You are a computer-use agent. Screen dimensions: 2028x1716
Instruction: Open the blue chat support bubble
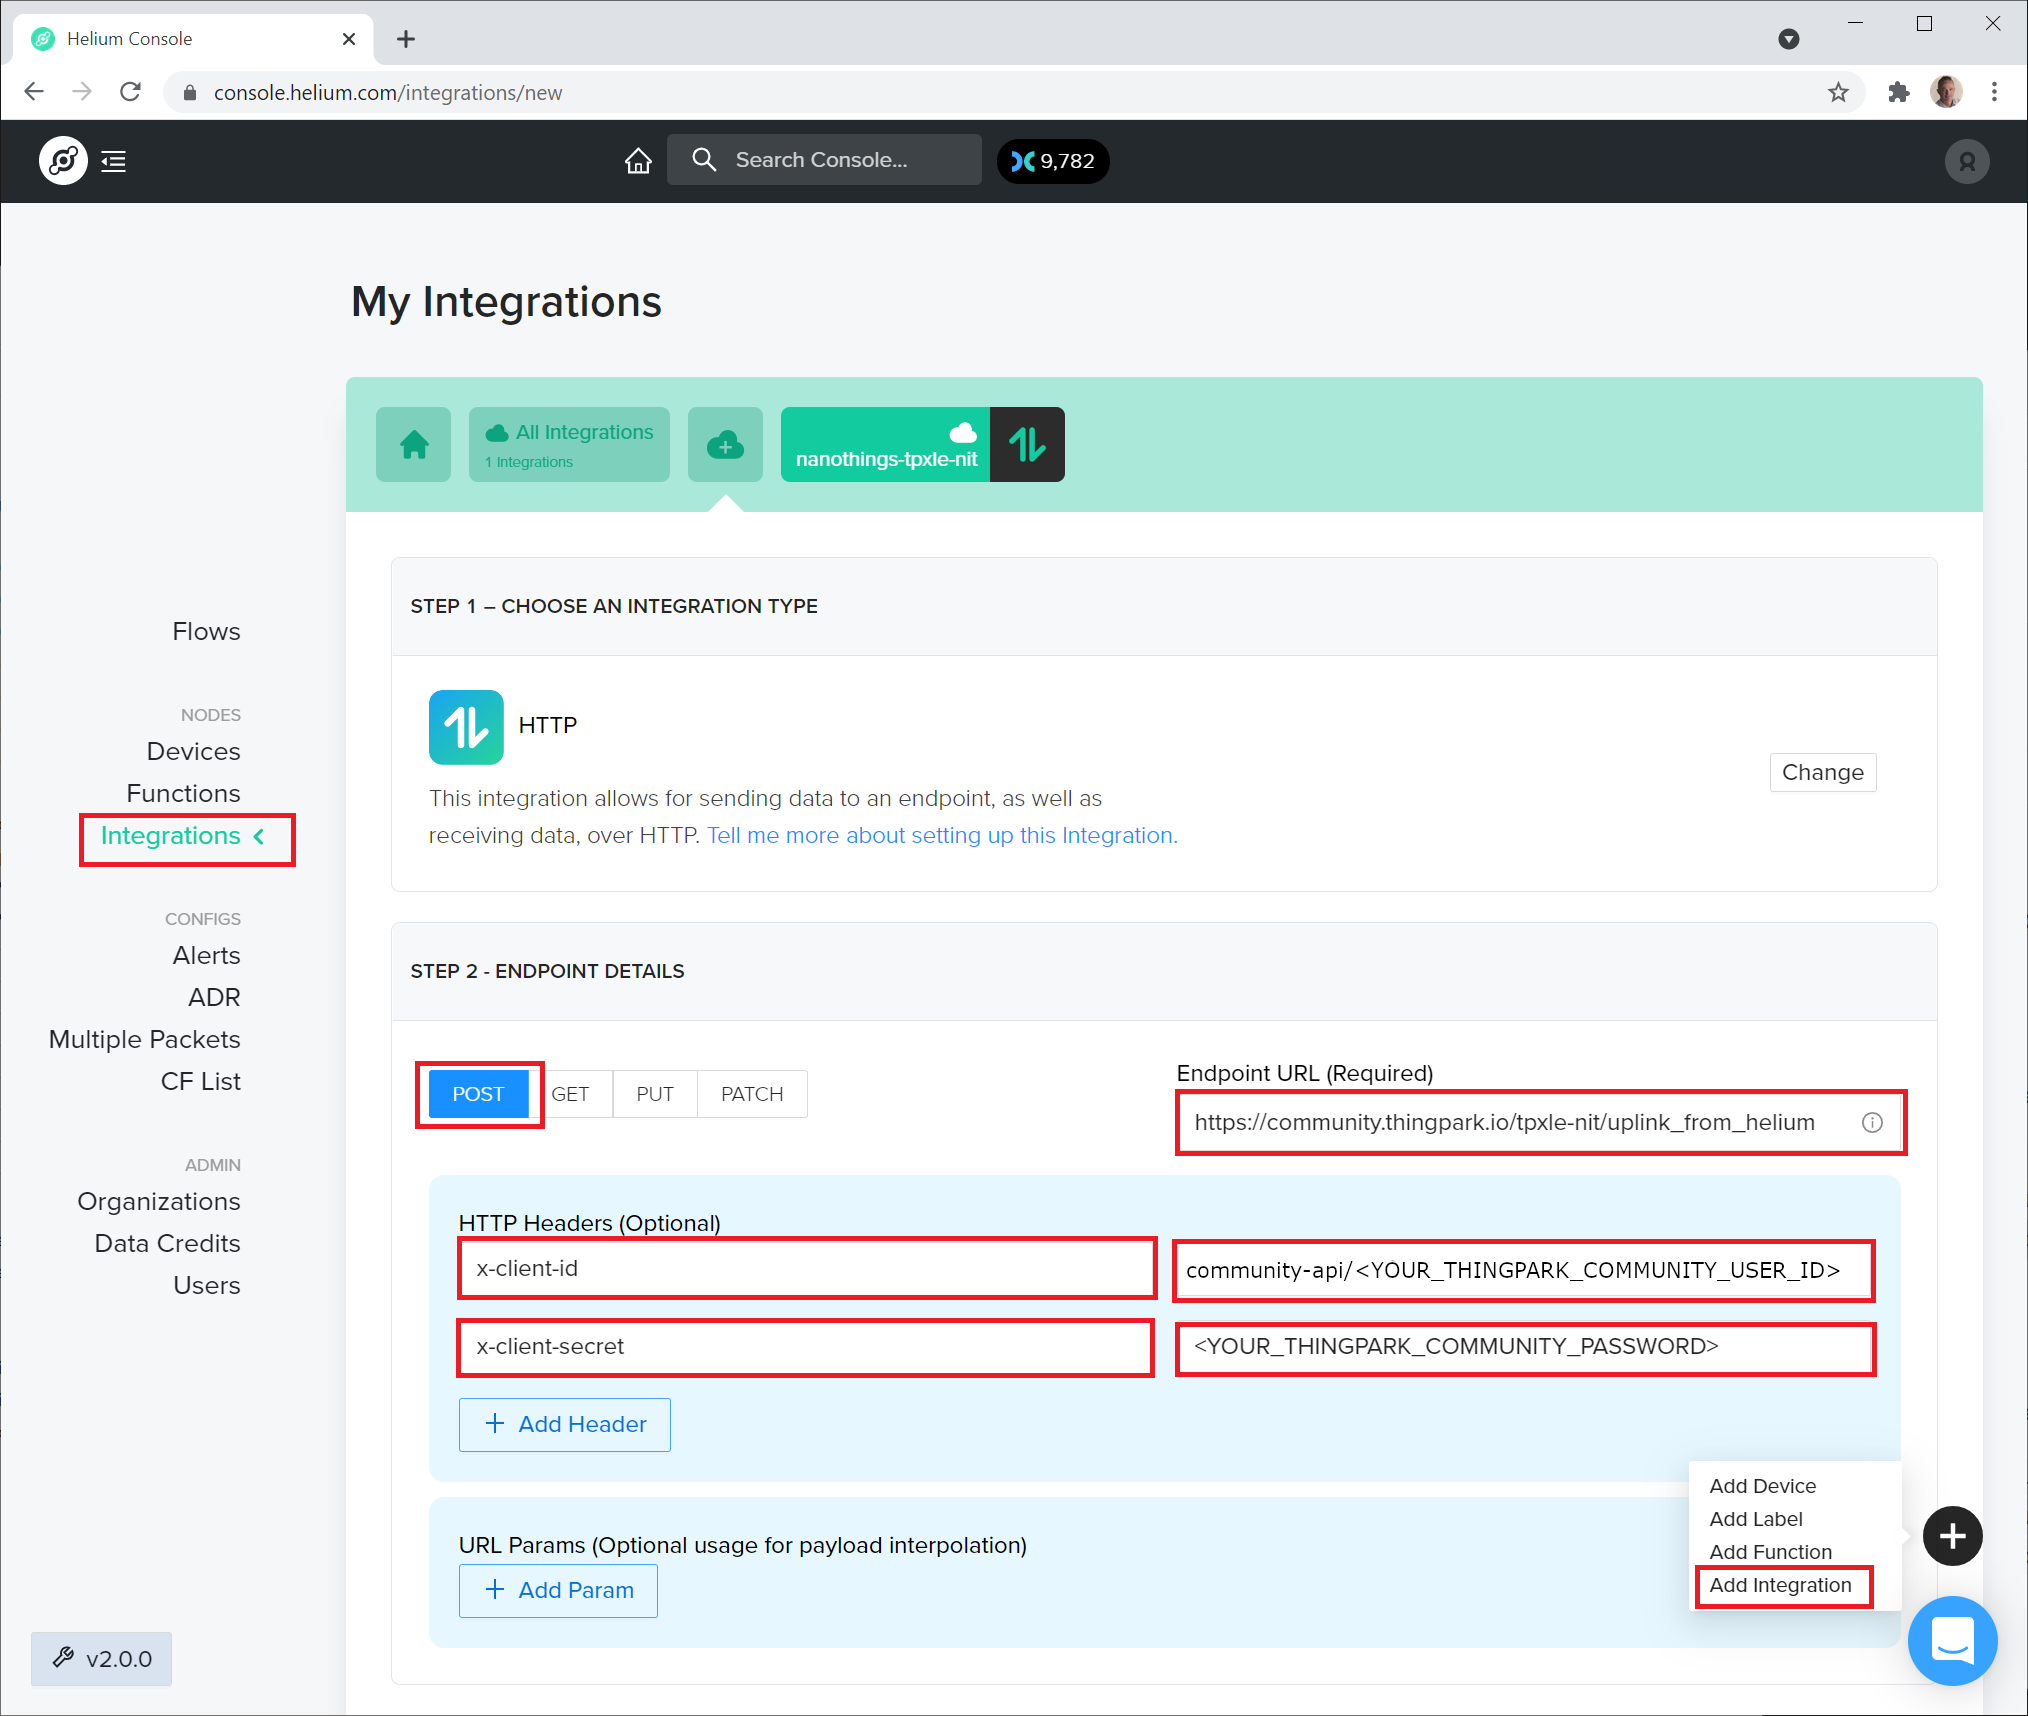click(x=1952, y=1640)
